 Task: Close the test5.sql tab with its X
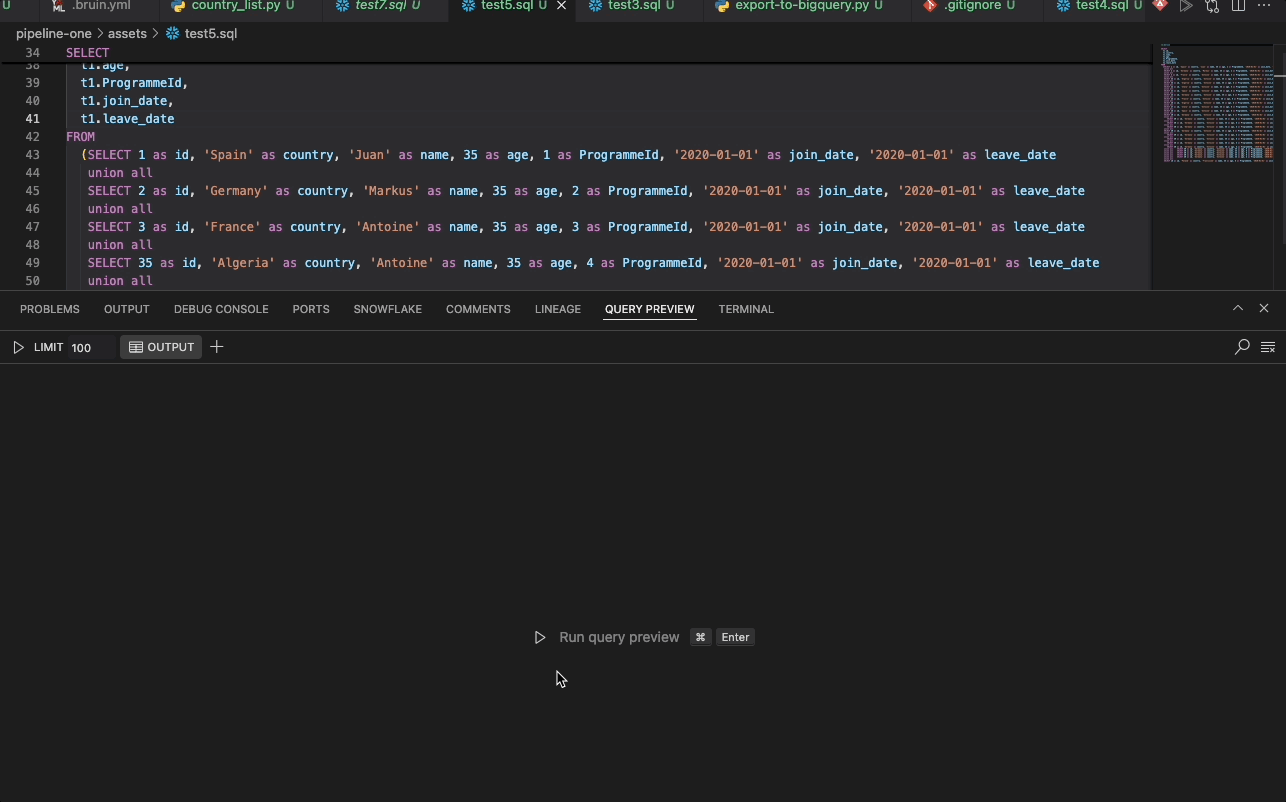561,6
